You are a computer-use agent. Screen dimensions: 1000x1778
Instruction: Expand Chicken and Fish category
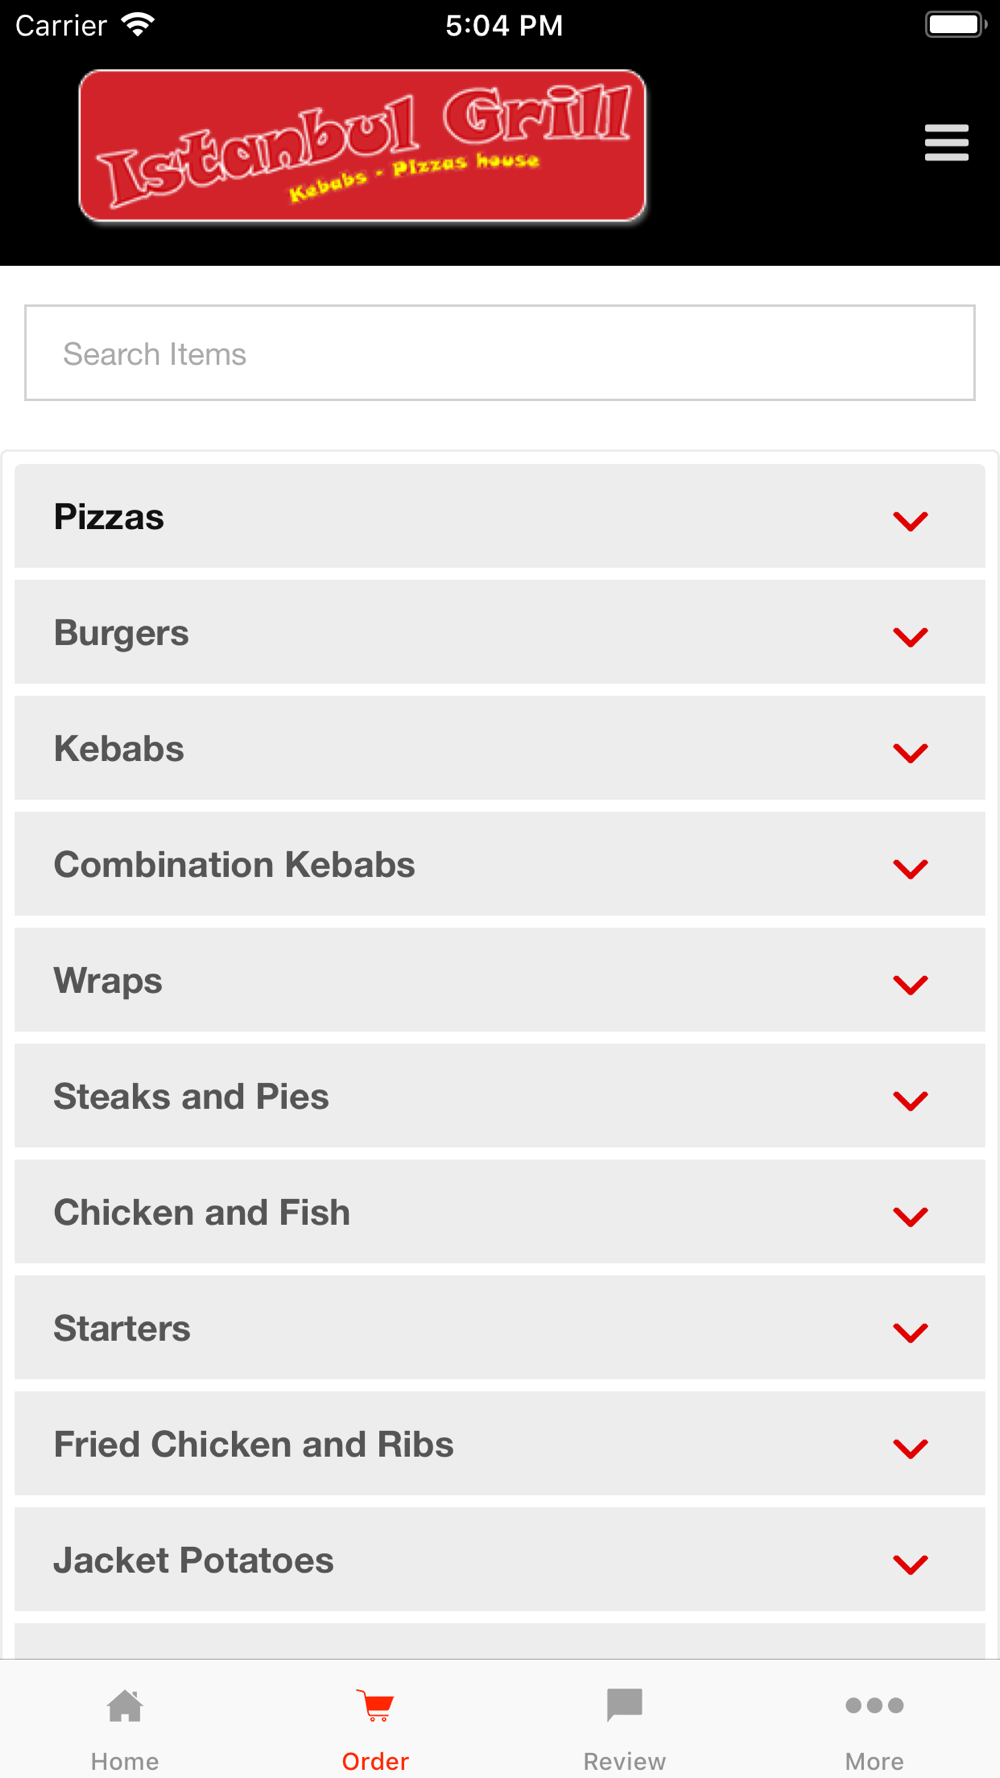click(500, 1212)
